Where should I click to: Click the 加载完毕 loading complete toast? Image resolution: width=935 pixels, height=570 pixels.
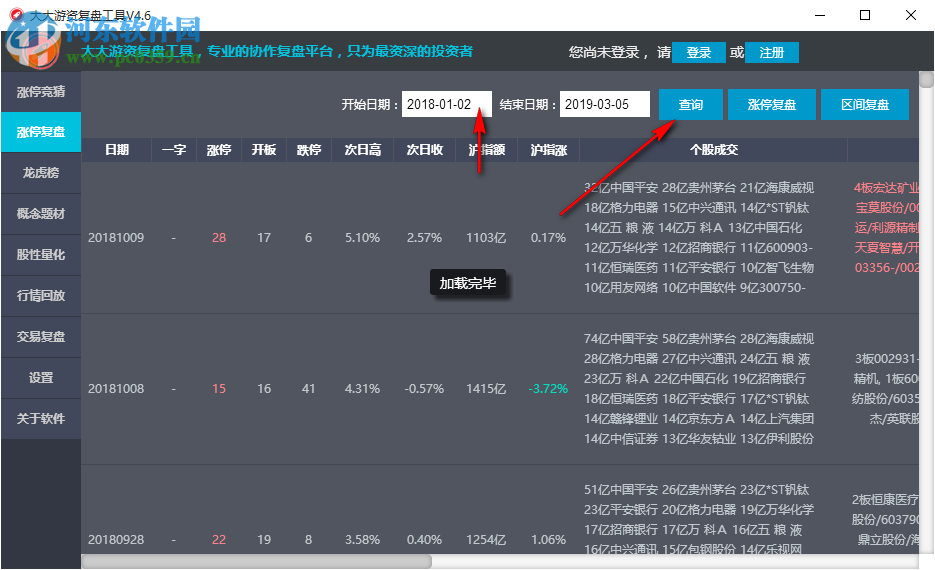(x=468, y=283)
